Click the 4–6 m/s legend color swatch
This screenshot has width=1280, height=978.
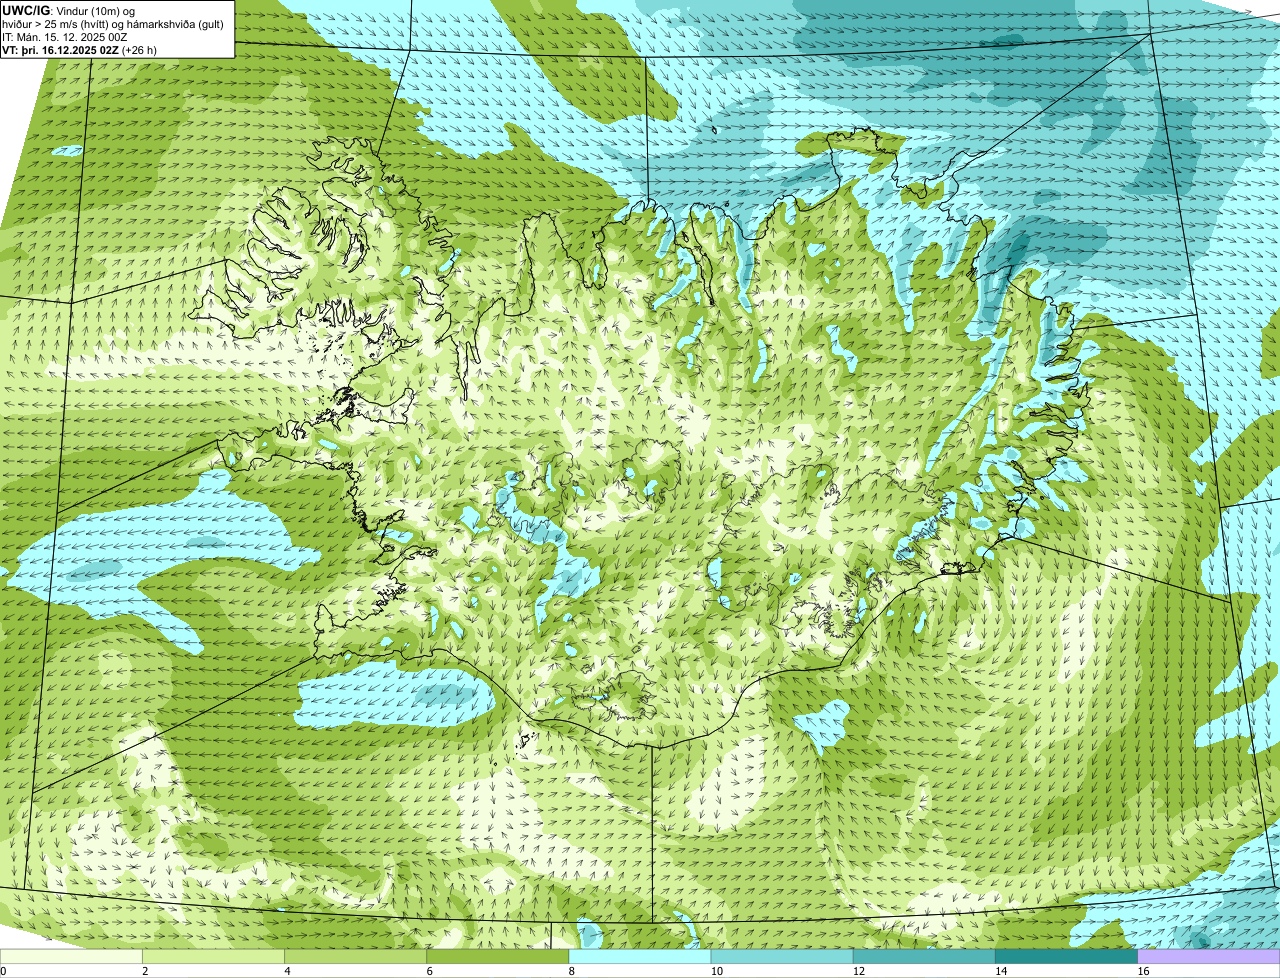click(x=355, y=956)
